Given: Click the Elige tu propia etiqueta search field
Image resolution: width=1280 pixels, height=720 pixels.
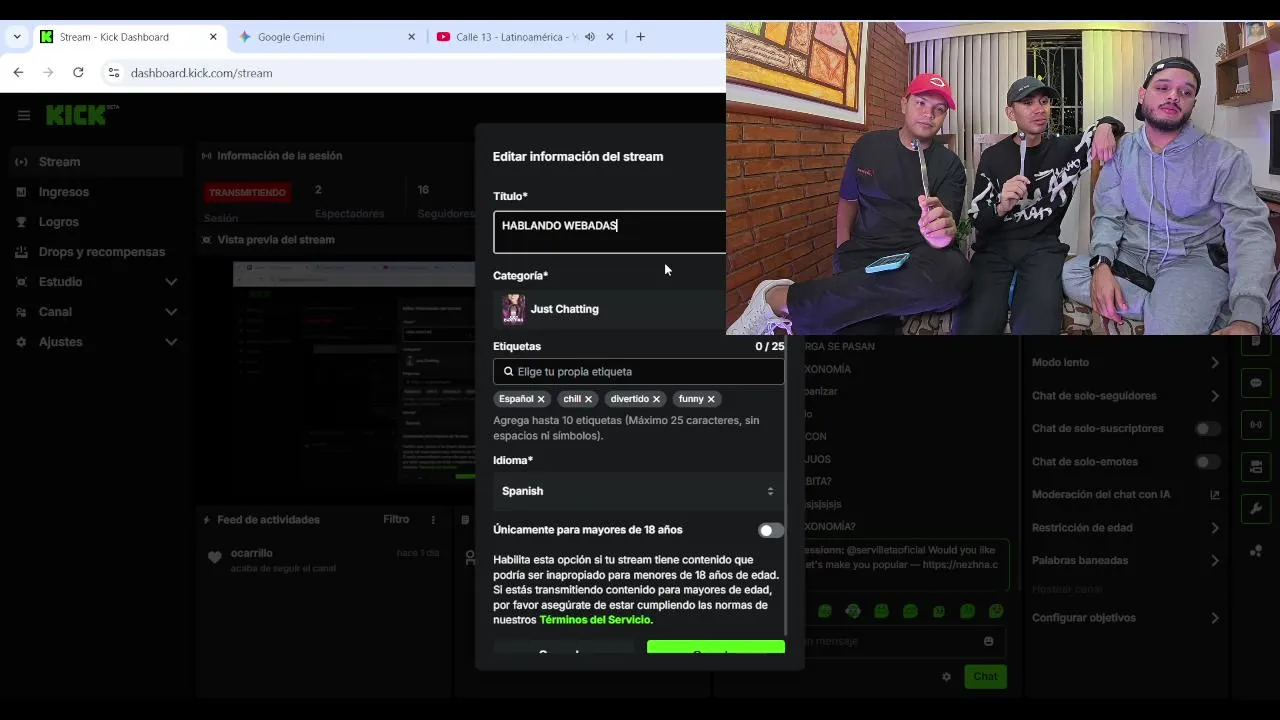Looking at the screenshot, I should click(x=638, y=372).
